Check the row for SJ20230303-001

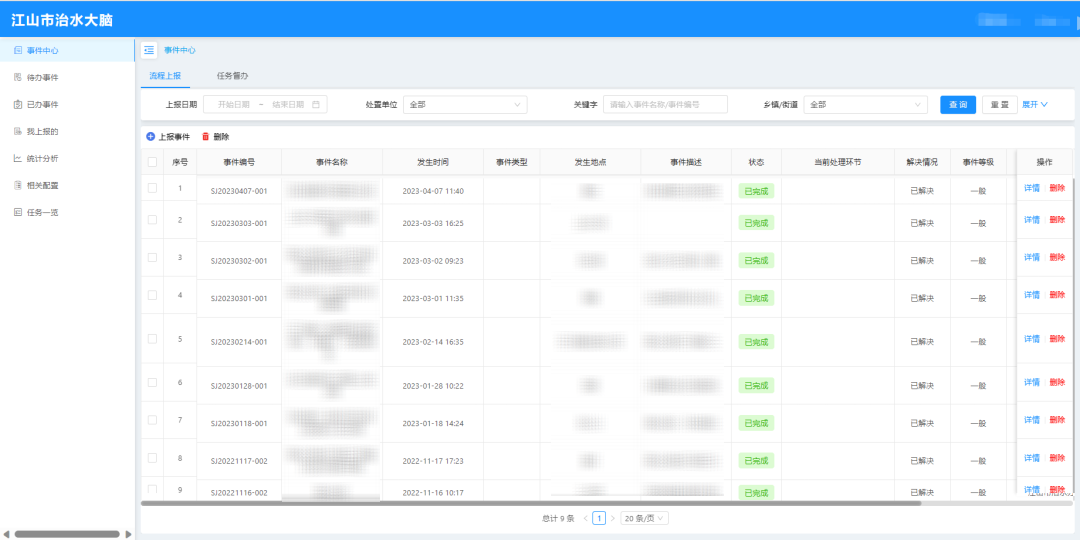tap(152, 220)
